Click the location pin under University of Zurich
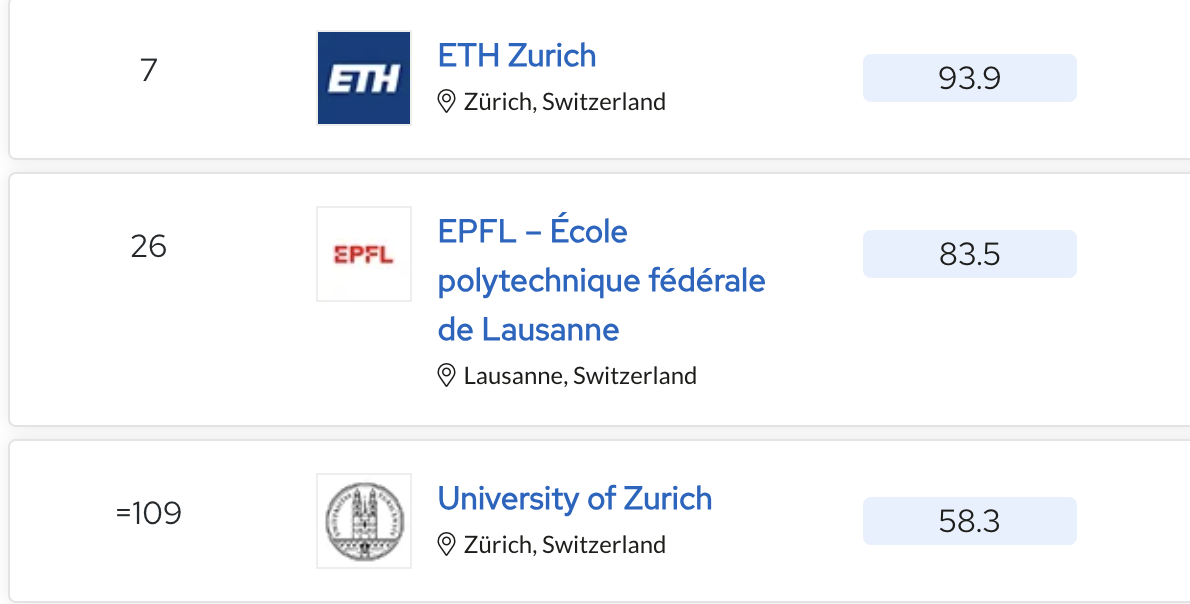This screenshot has width=1190, height=604. tap(446, 545)
